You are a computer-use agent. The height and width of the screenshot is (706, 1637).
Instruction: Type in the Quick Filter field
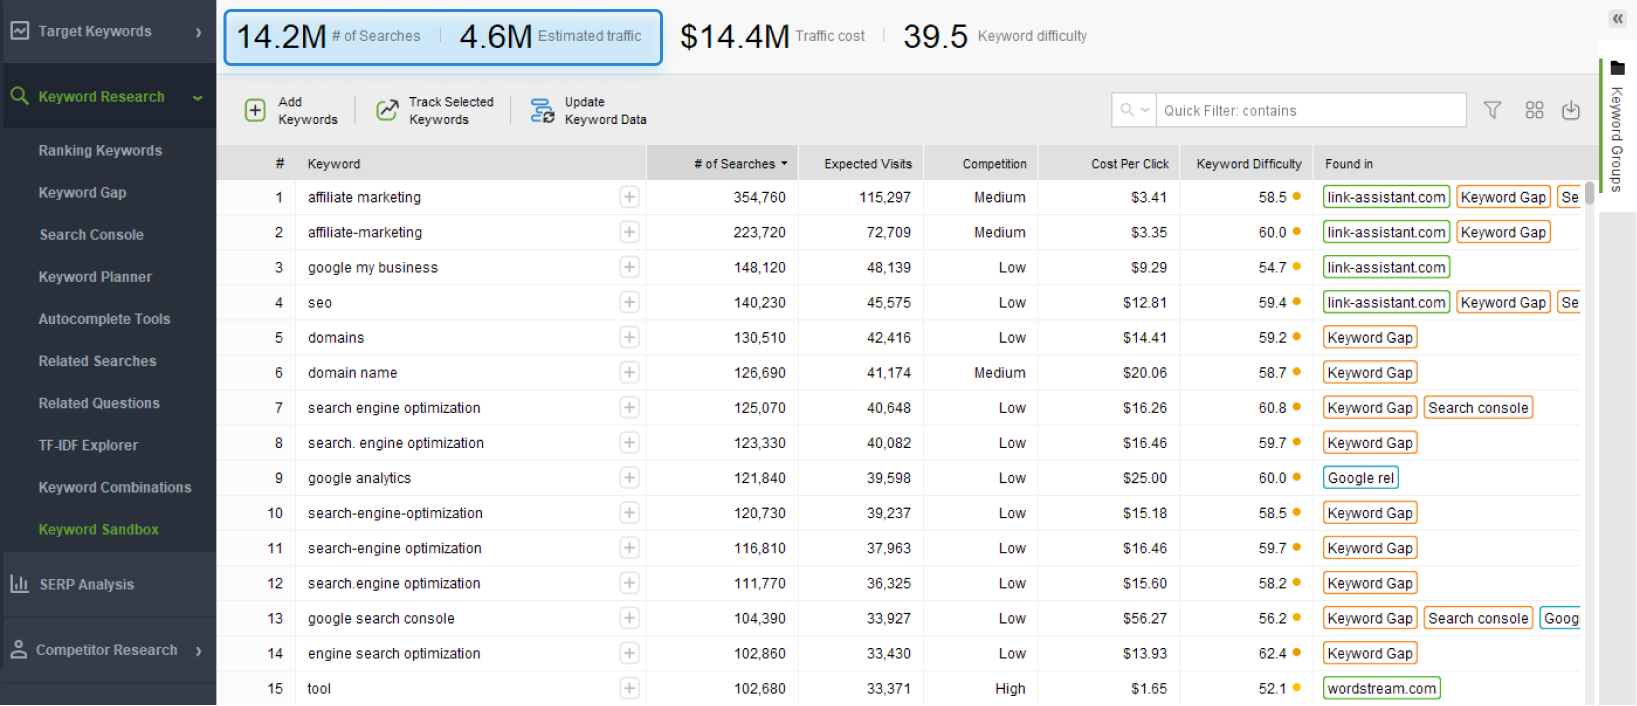click(1310, 111)
